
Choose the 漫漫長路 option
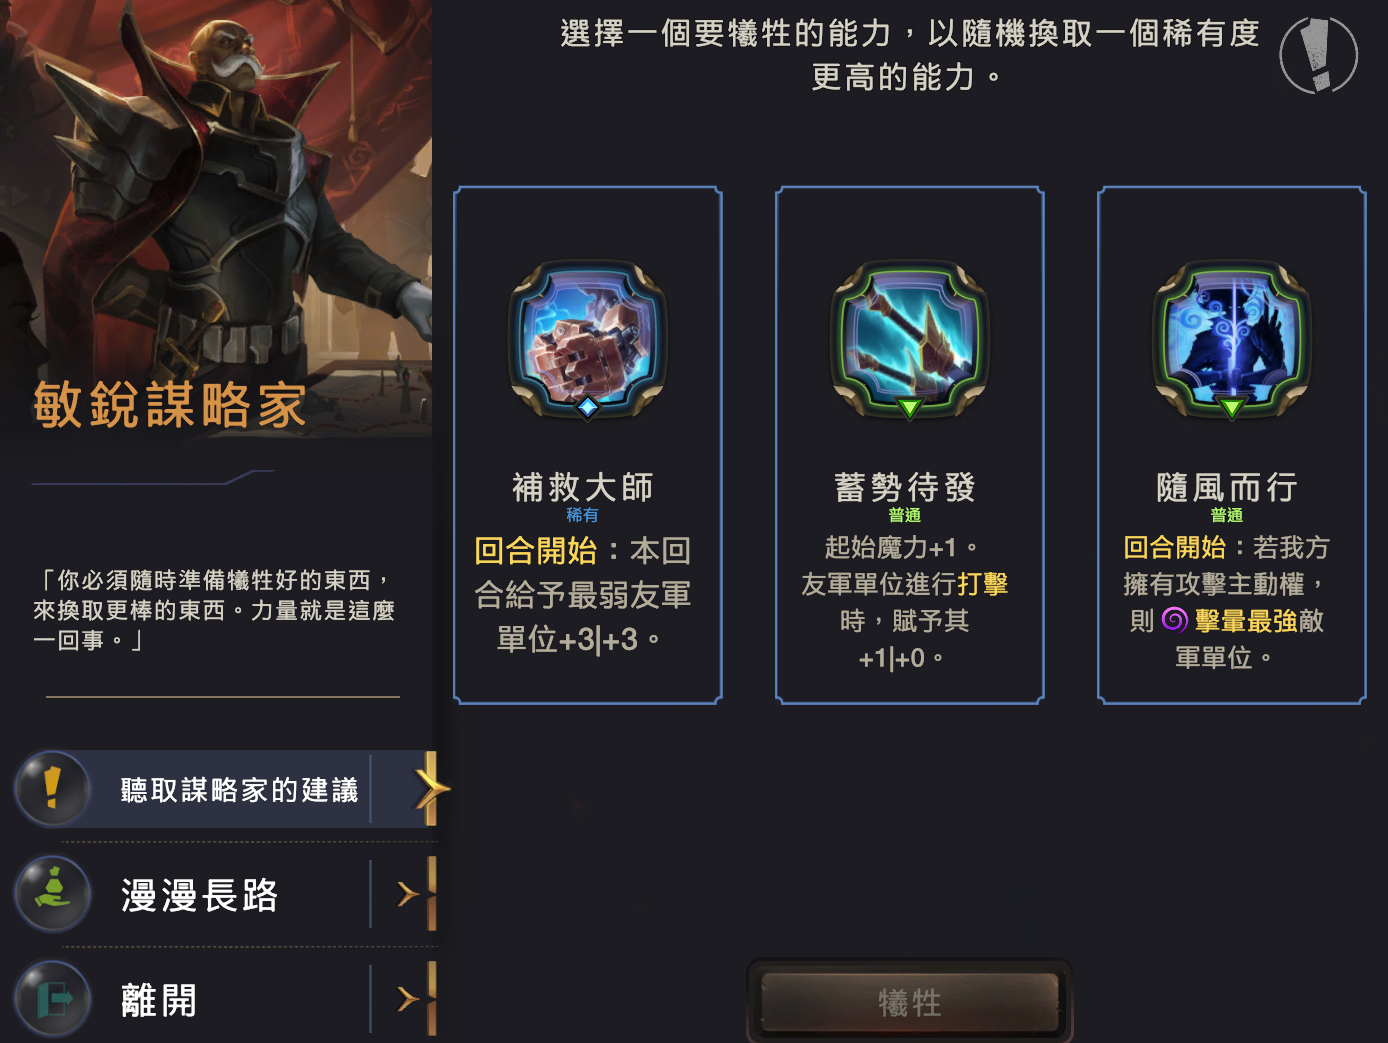click(226, 894)
